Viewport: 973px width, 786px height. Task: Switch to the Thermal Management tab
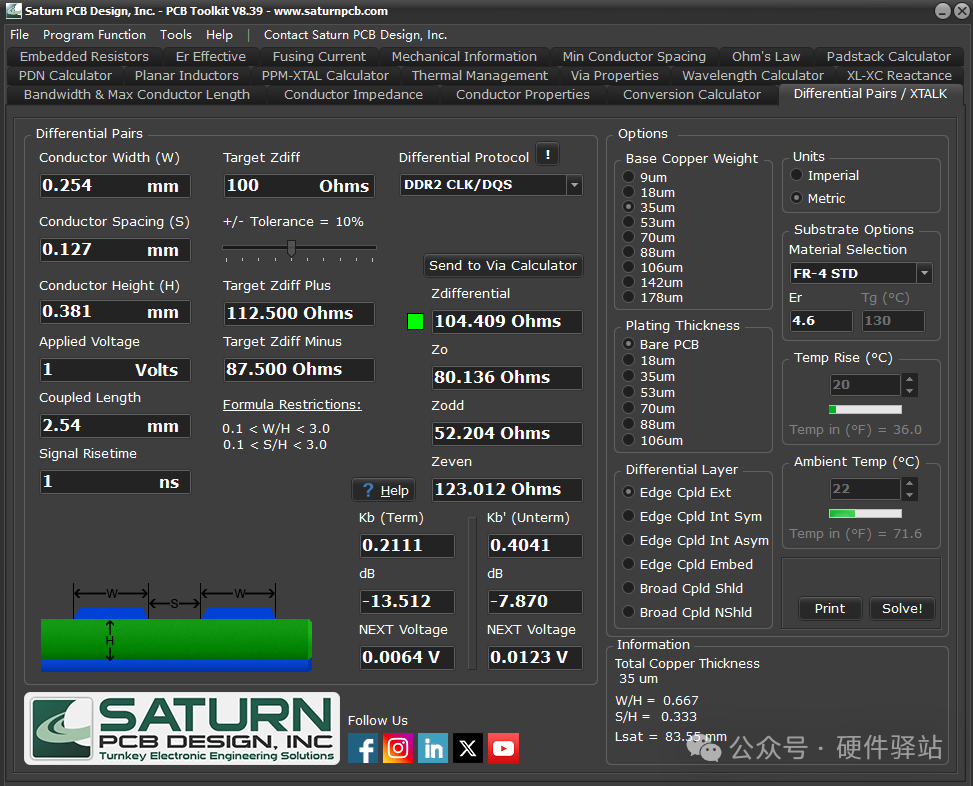tap(480, 76)
